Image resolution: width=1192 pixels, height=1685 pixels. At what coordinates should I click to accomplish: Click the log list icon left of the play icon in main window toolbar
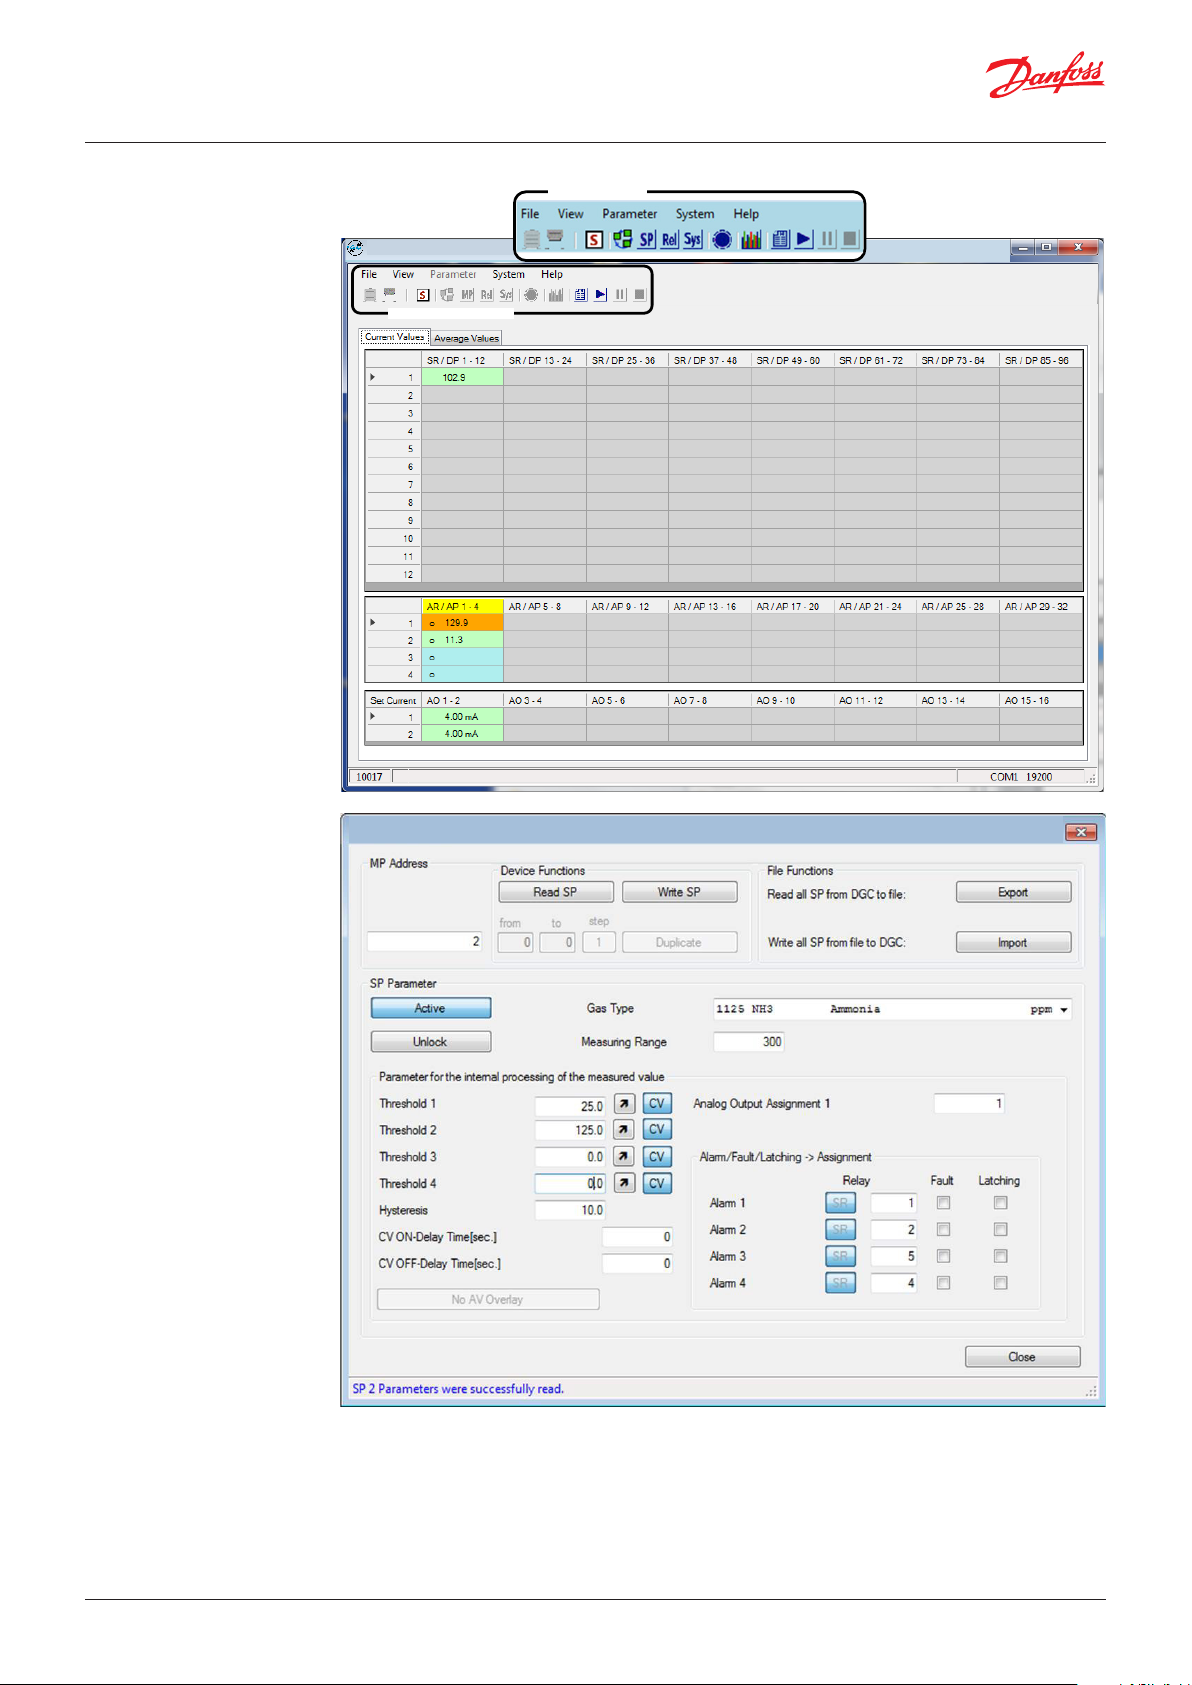pos(580,295)
